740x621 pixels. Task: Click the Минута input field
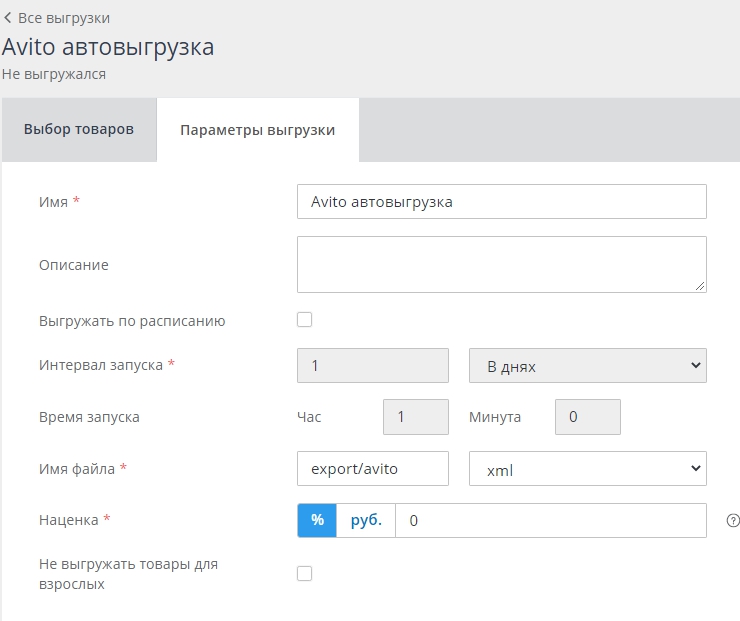588,417
